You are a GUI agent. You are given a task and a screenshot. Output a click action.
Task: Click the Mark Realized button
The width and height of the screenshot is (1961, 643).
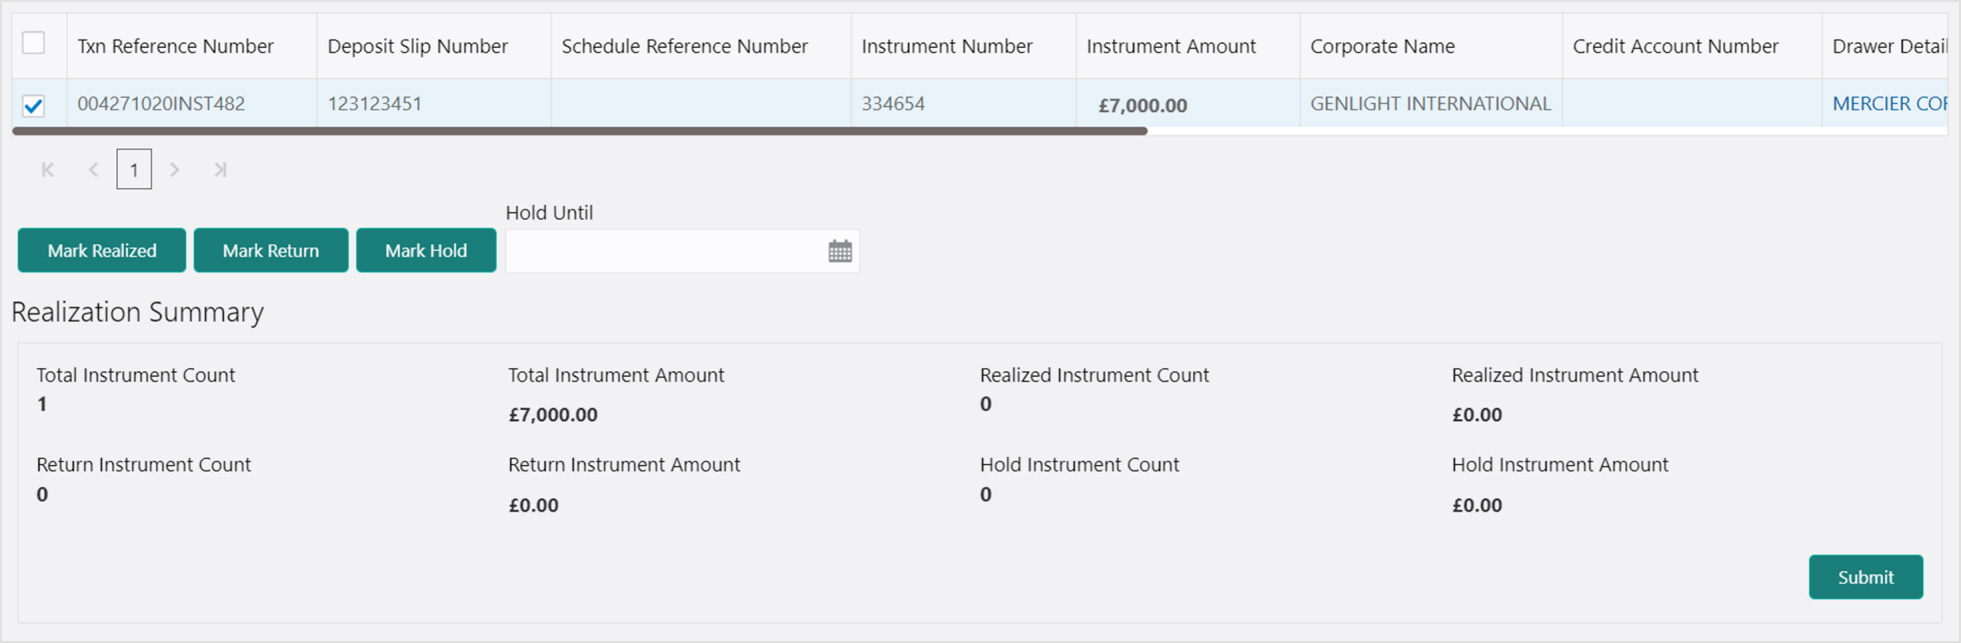[x=102, y=250]
